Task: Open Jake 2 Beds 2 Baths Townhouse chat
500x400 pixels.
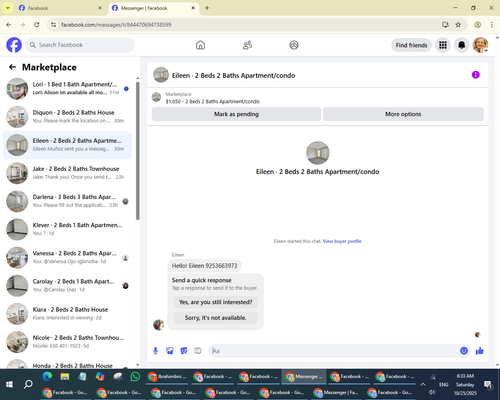Action: [67, 173]
